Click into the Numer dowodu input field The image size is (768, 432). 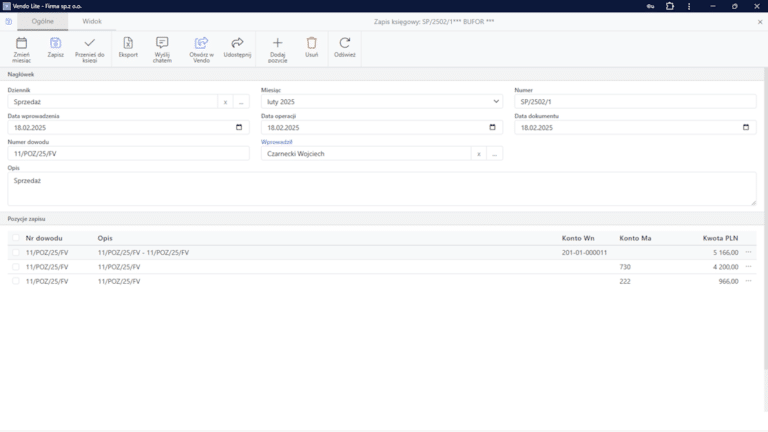click(x=128, y=154)
